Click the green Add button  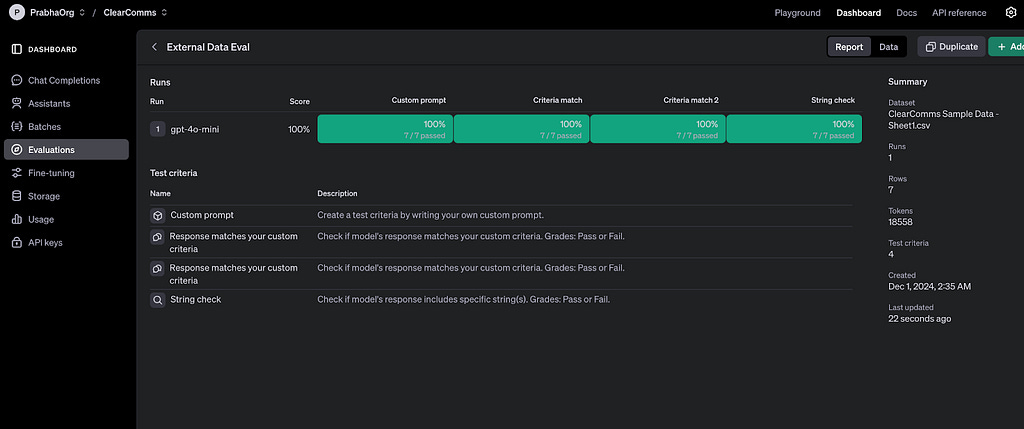[1006, 47]
